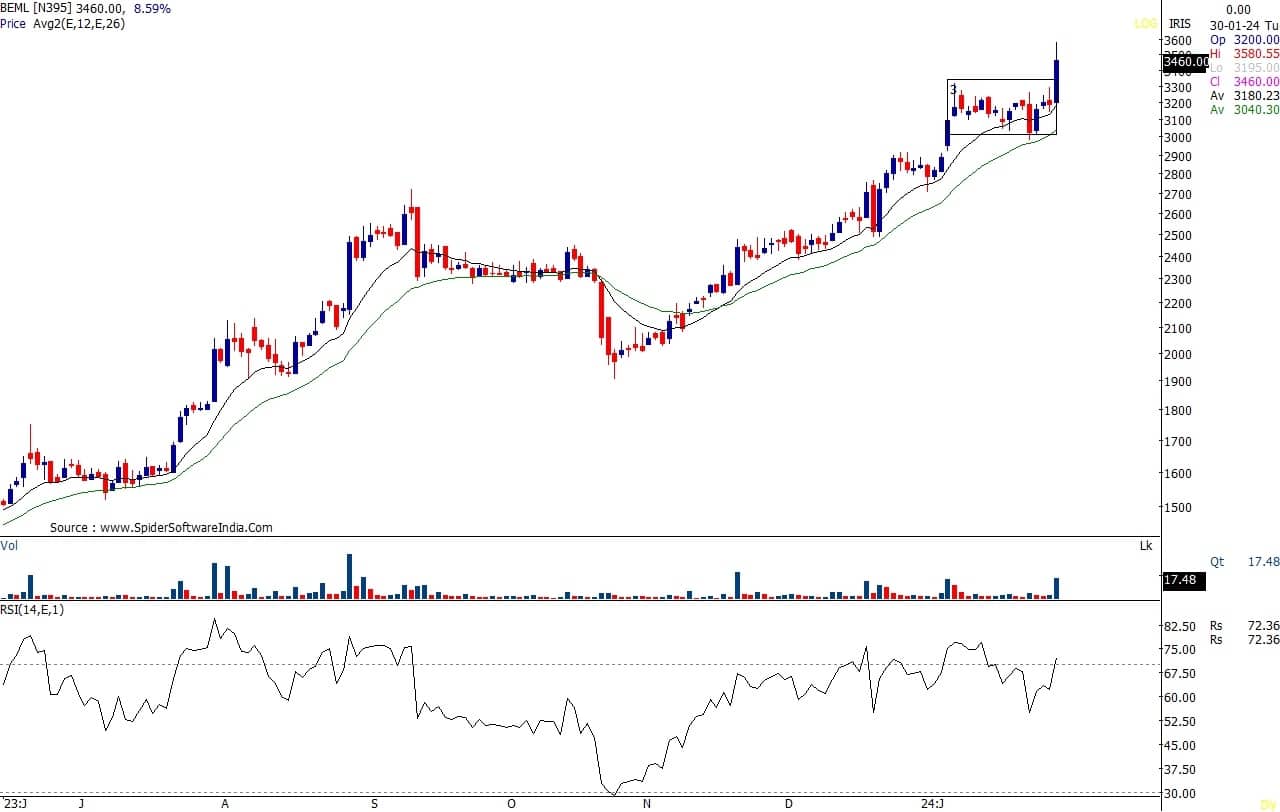Click the 2800 price axis label
1280x812 pixels.
coord(1177,175)
